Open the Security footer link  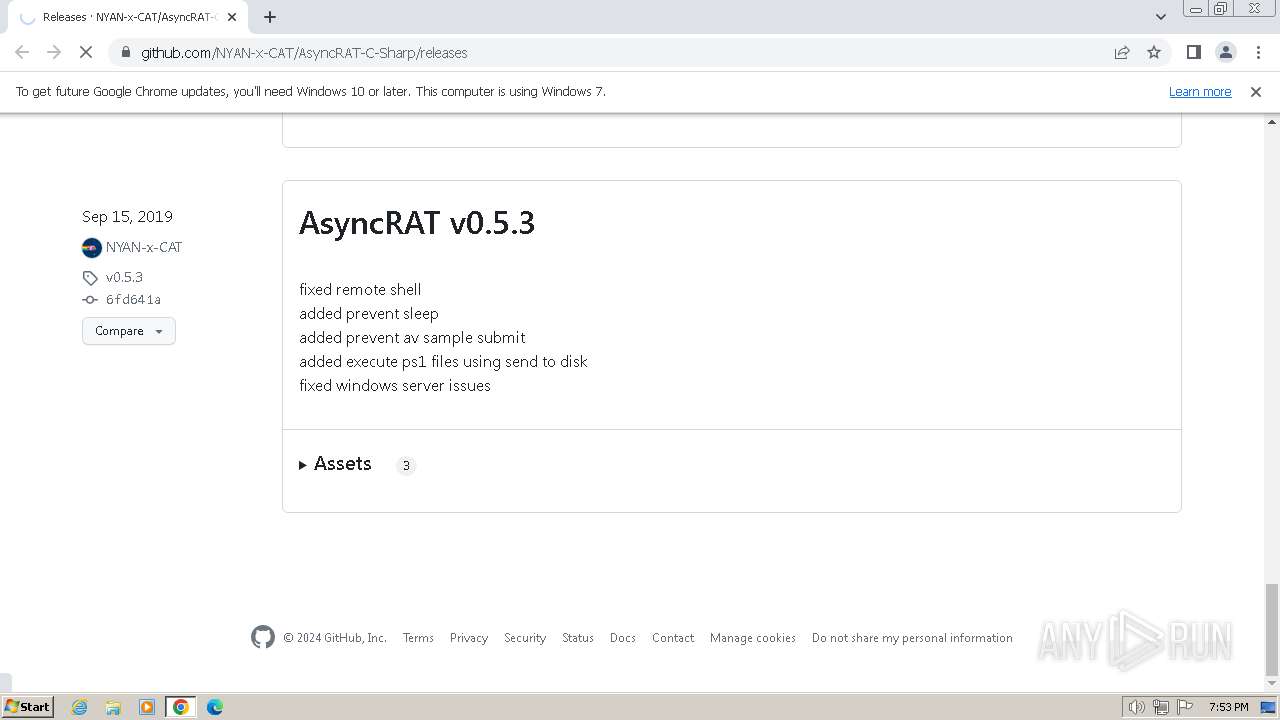525,638
